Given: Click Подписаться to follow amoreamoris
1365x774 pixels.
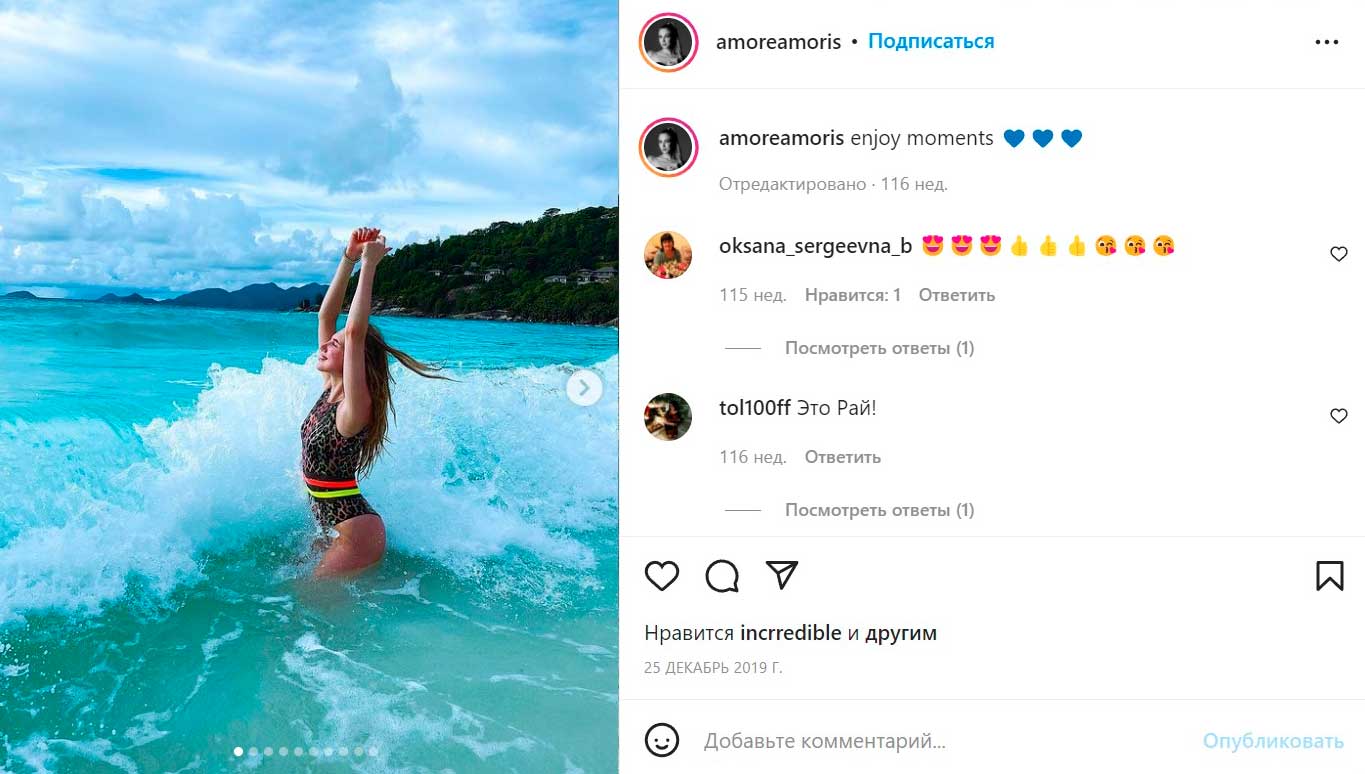Looking at the screenshot, I should 931,42.
